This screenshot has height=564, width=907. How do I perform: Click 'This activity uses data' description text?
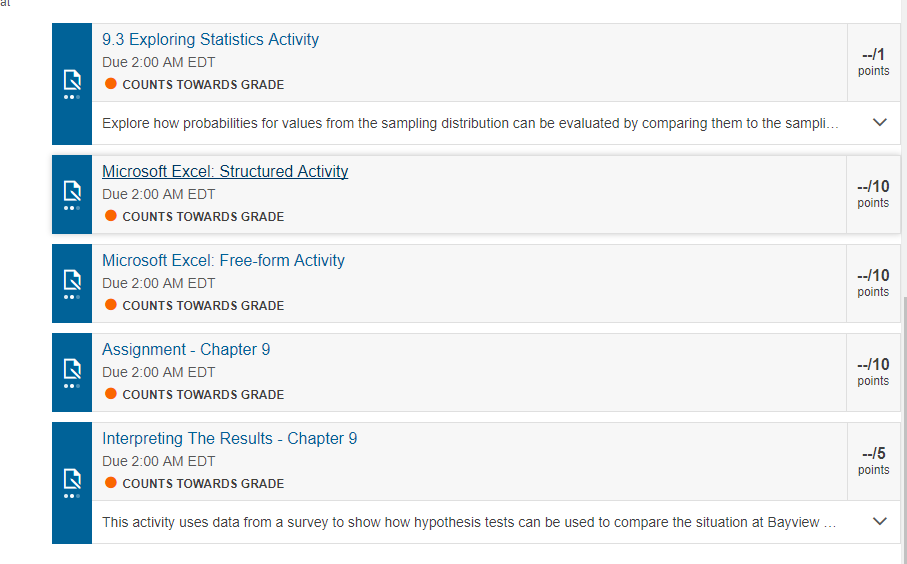coord(469,522)
